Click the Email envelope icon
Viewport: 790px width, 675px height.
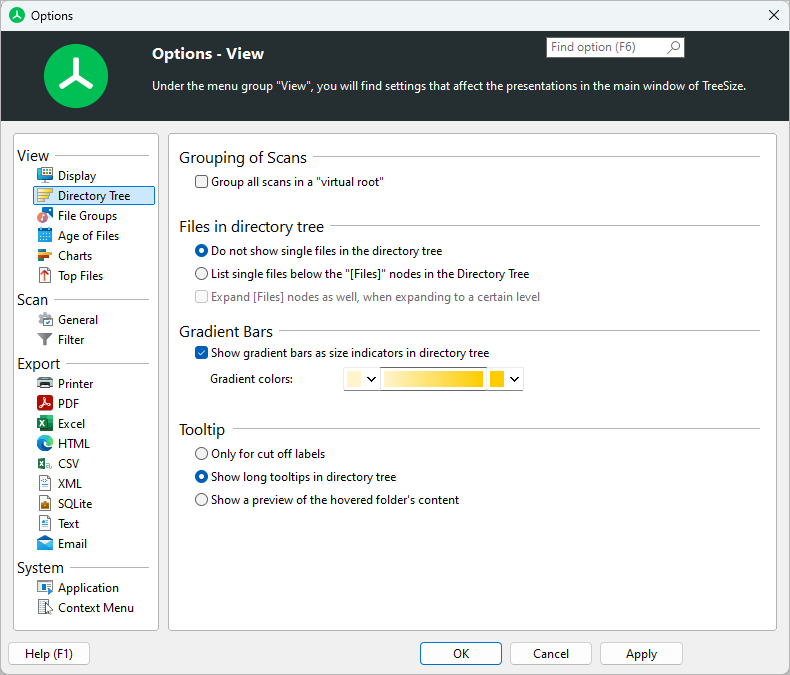pyautogui.click(x=45, y=543)
